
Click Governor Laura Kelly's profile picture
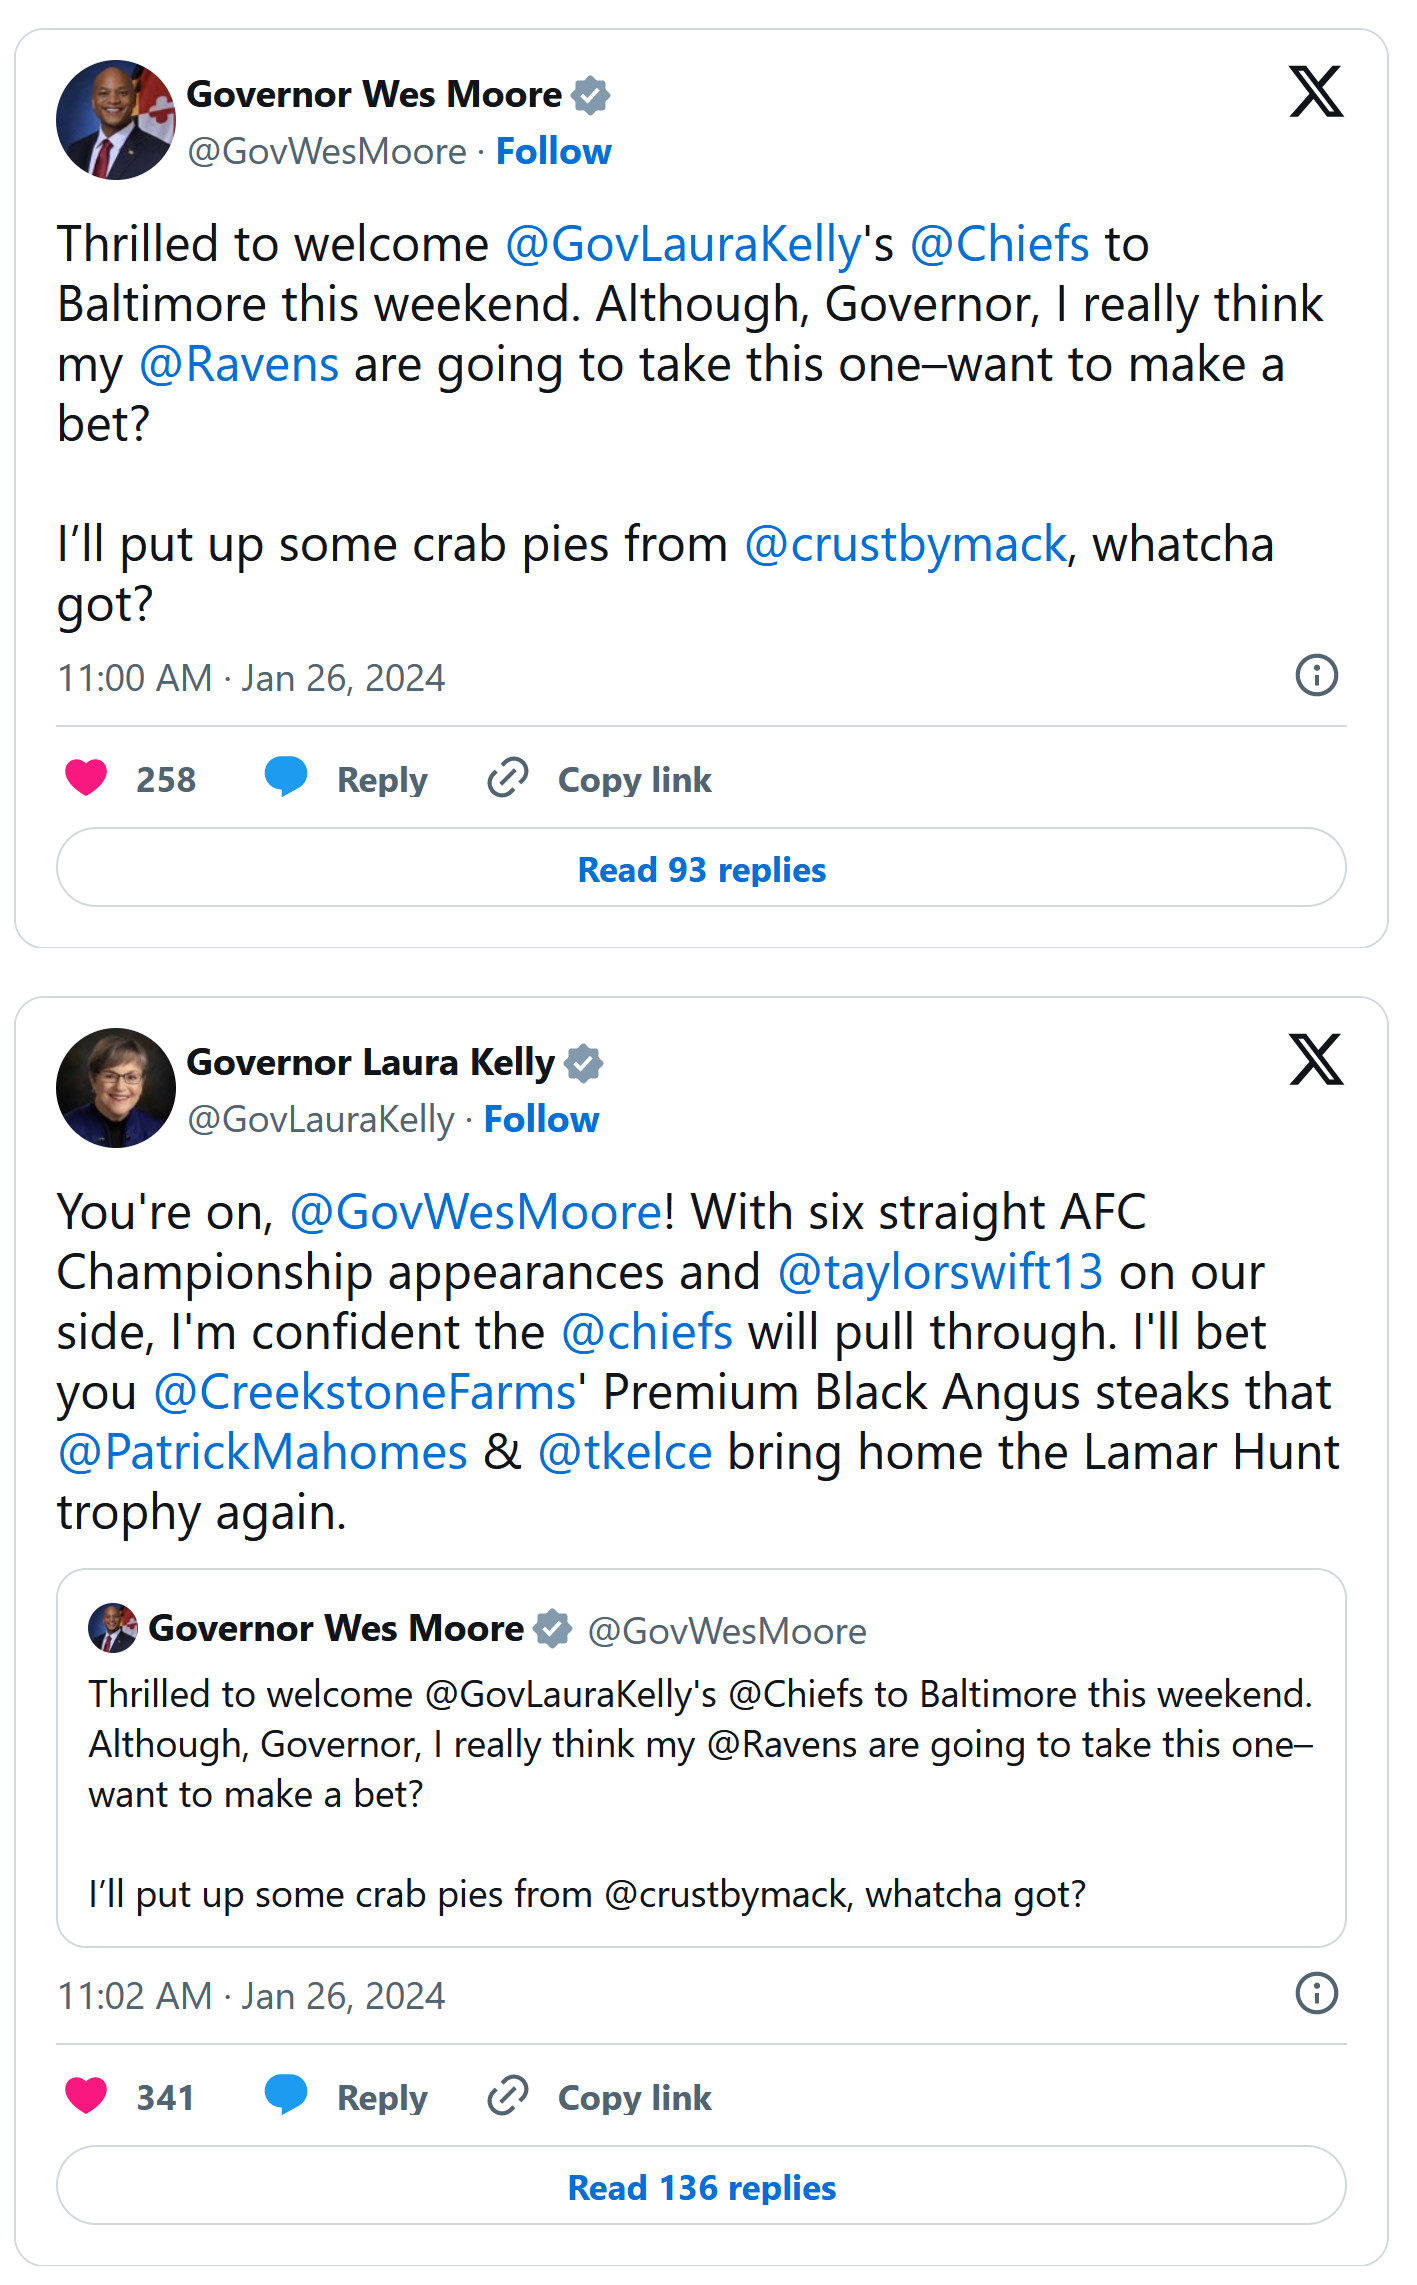(116, 1088)
